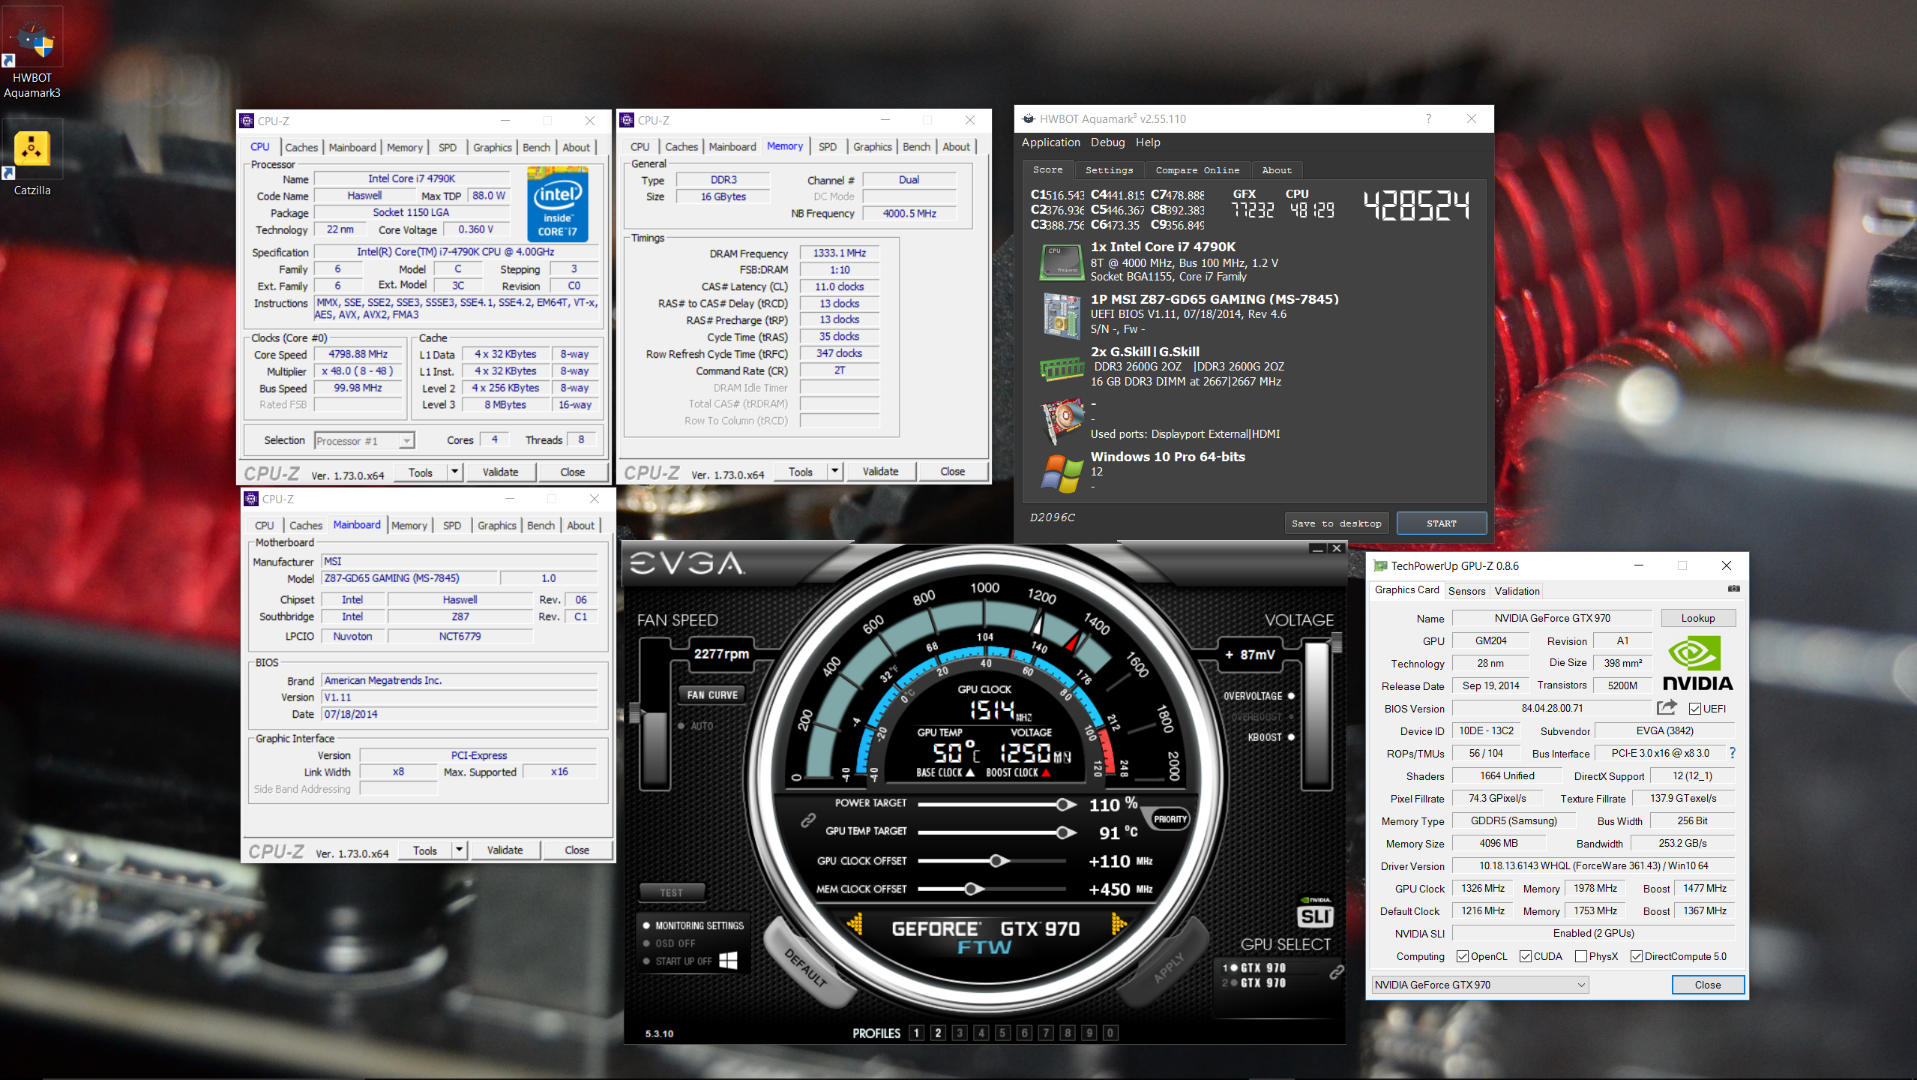Click the red Boost Clock triangle marker
The width and height of the screenshot is (1917, 1080).
[1046, 772]
